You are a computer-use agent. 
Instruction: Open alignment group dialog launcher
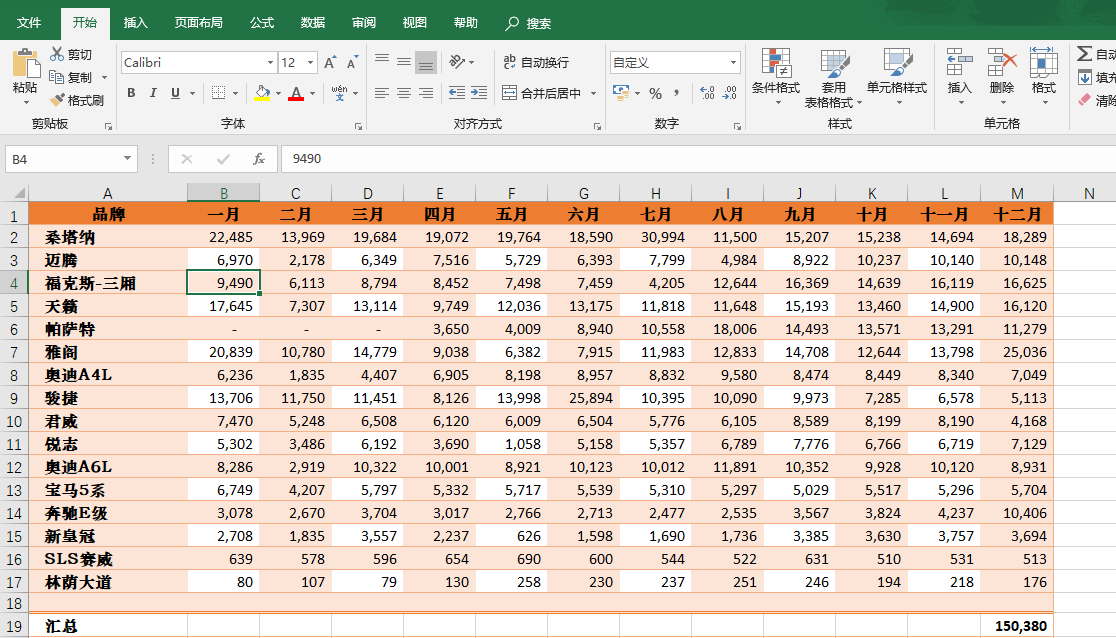597,127
